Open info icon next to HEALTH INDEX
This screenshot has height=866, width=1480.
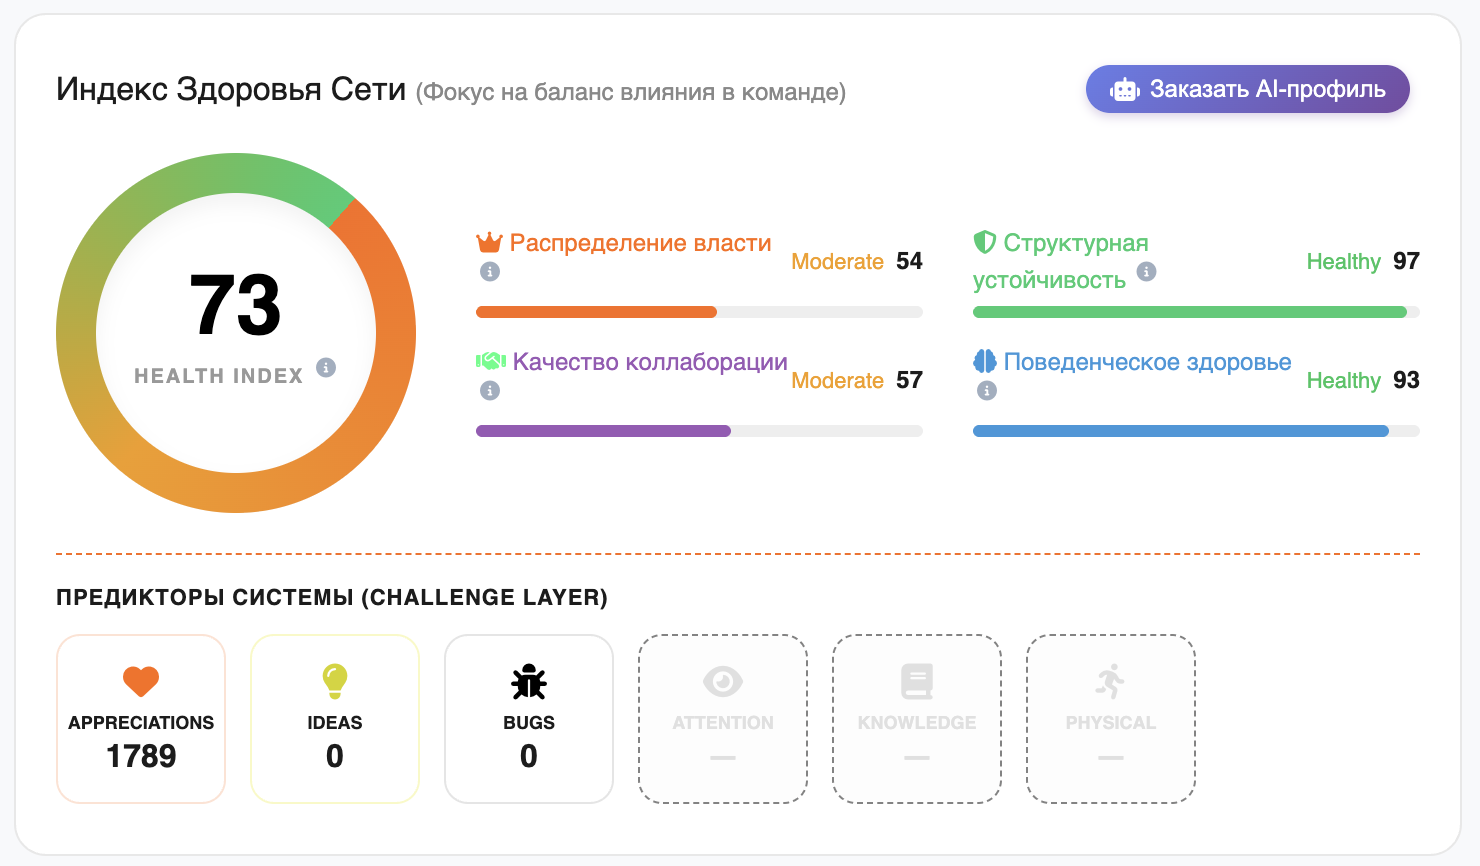click(326, 367)
